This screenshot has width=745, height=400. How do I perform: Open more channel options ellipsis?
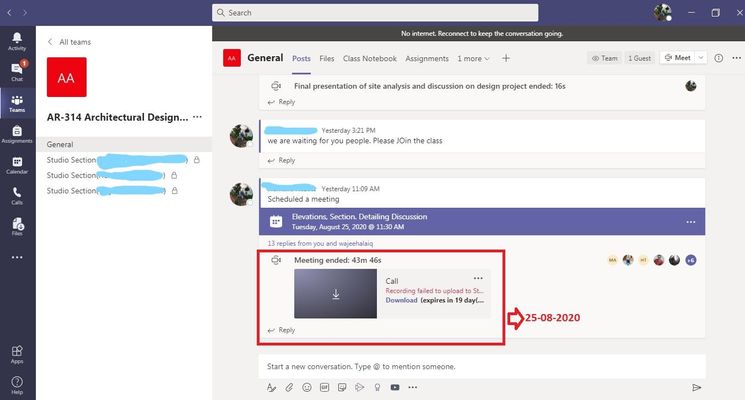pyautogui.click(x=736, y=58)
